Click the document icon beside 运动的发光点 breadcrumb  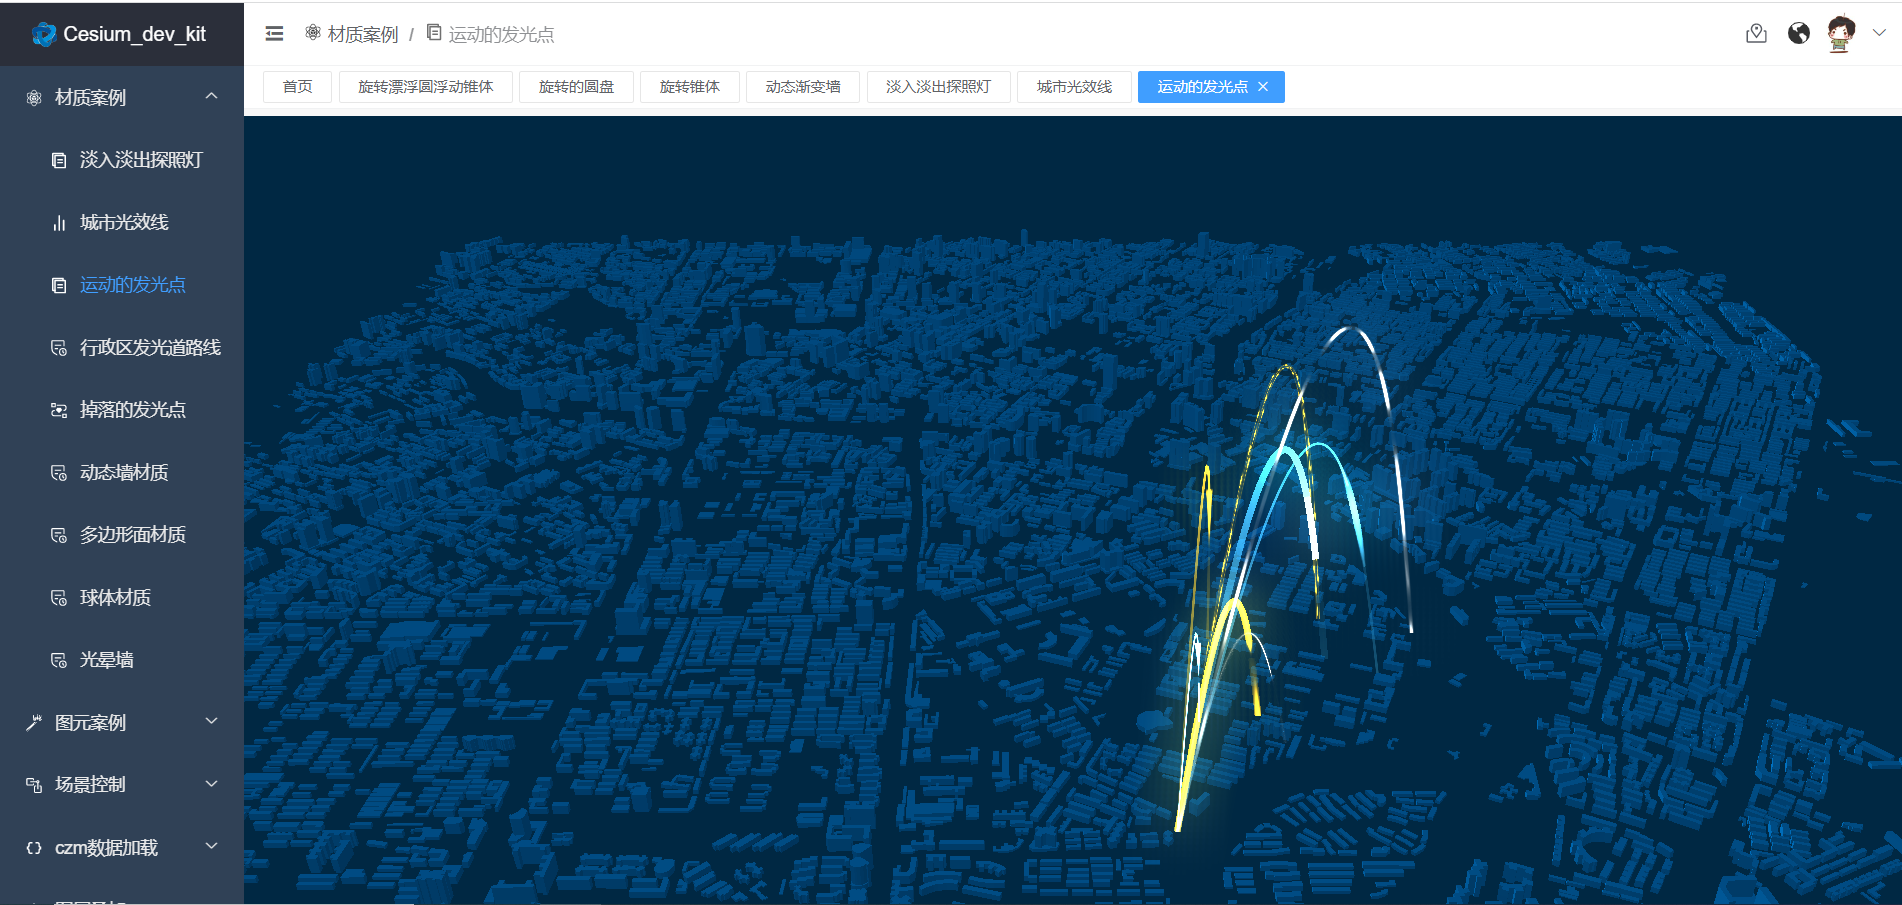[x=434, y=33]
